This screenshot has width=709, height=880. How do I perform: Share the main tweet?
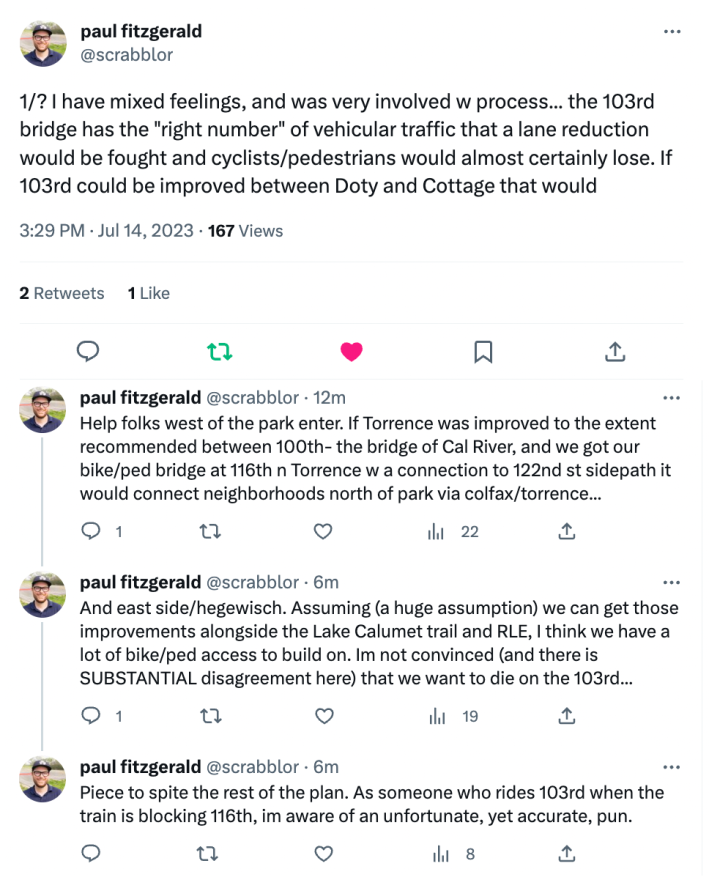click(x=615, y=351)
